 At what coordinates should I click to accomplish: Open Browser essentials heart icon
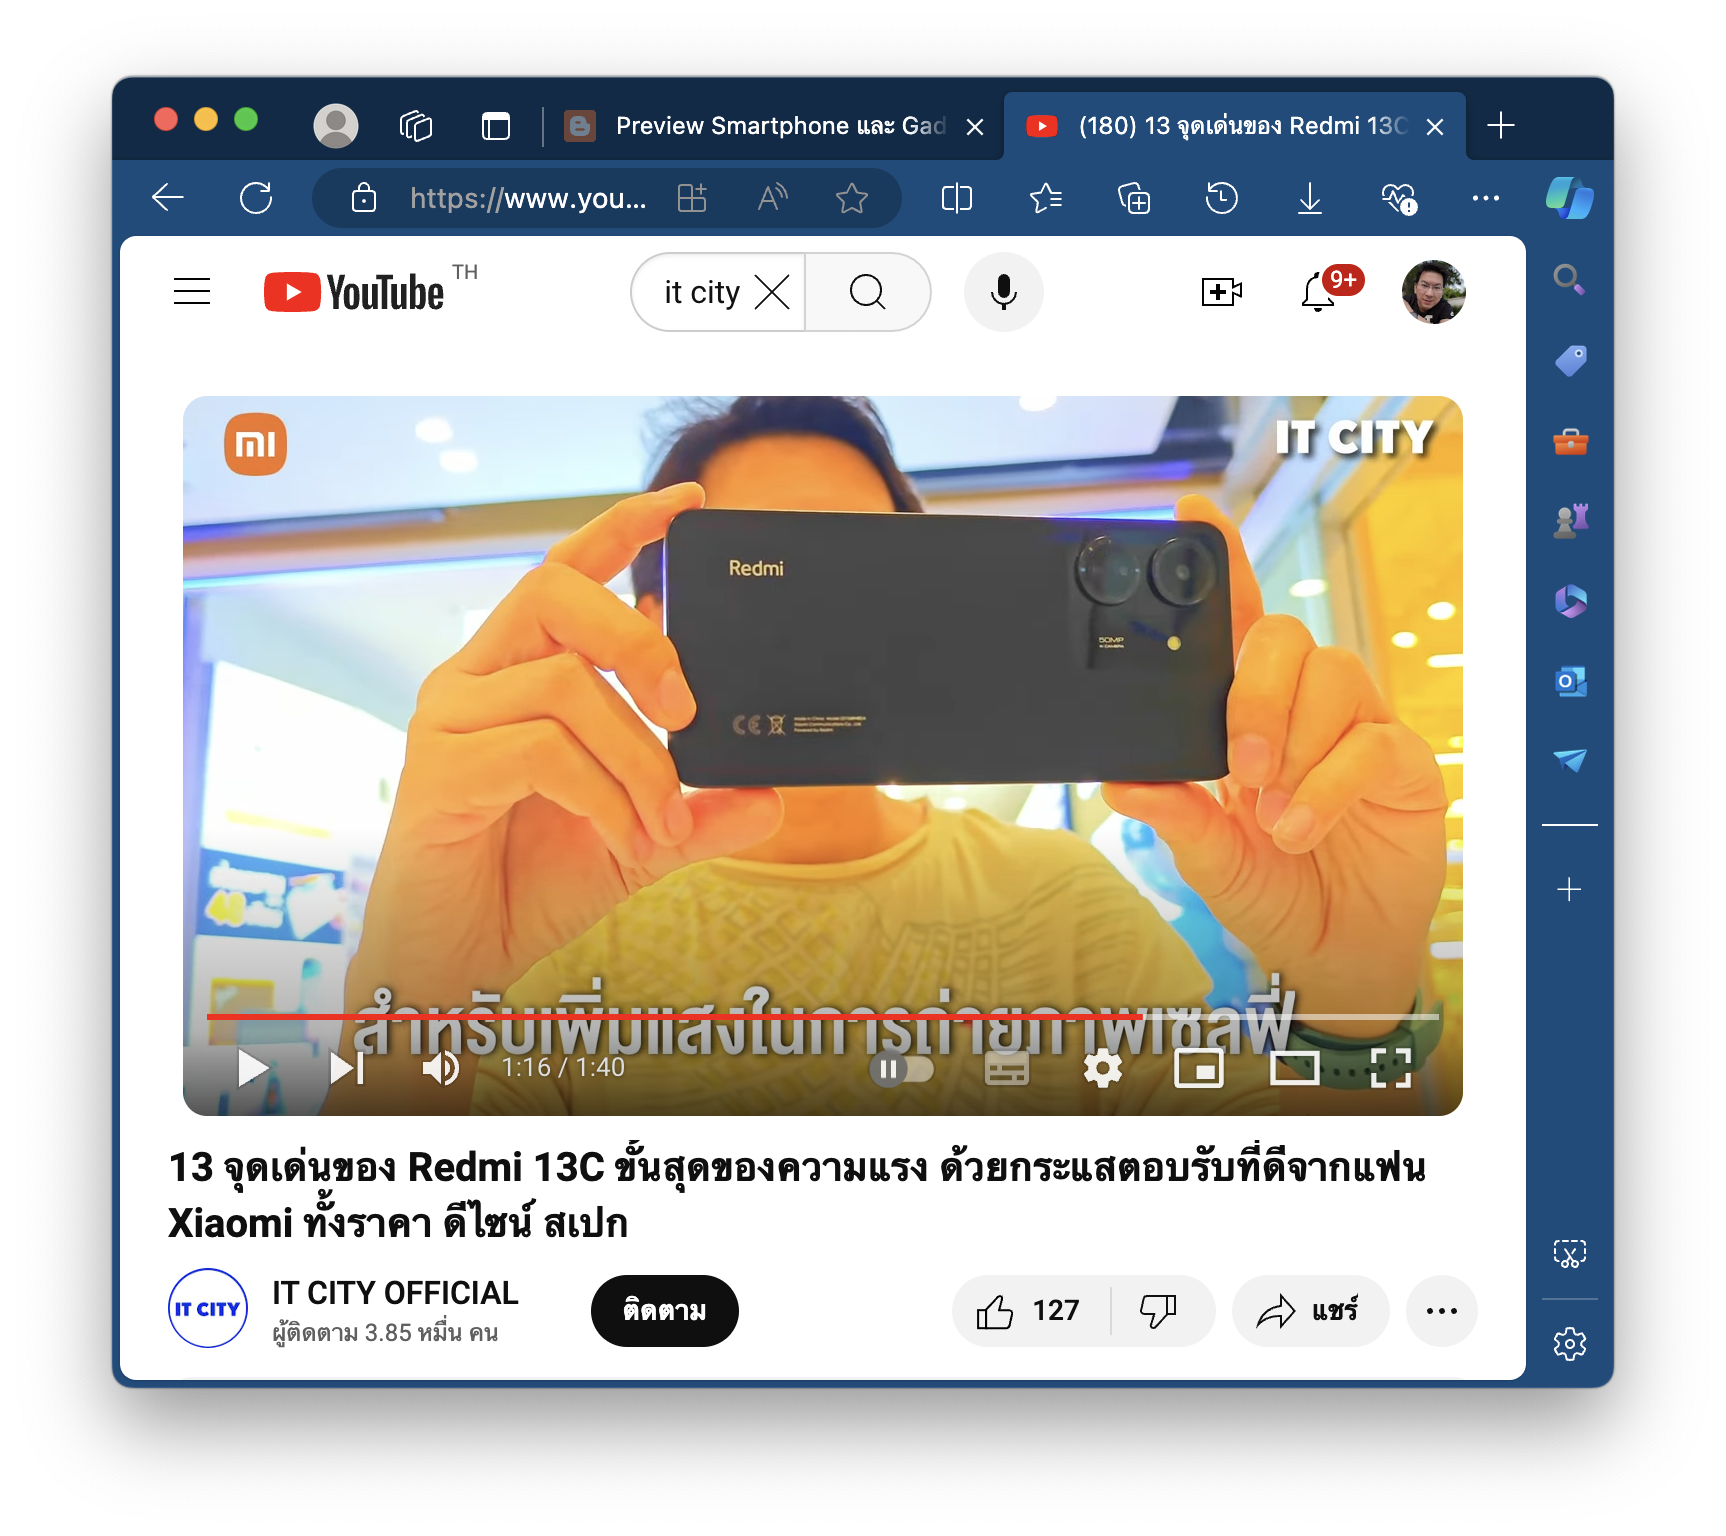[1399, 198]
